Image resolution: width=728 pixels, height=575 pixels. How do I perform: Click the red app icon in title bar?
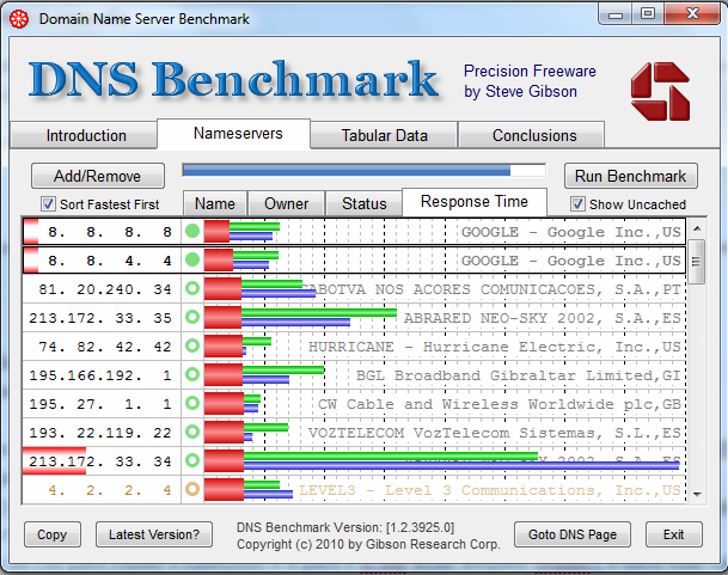(x=19, y=20)
